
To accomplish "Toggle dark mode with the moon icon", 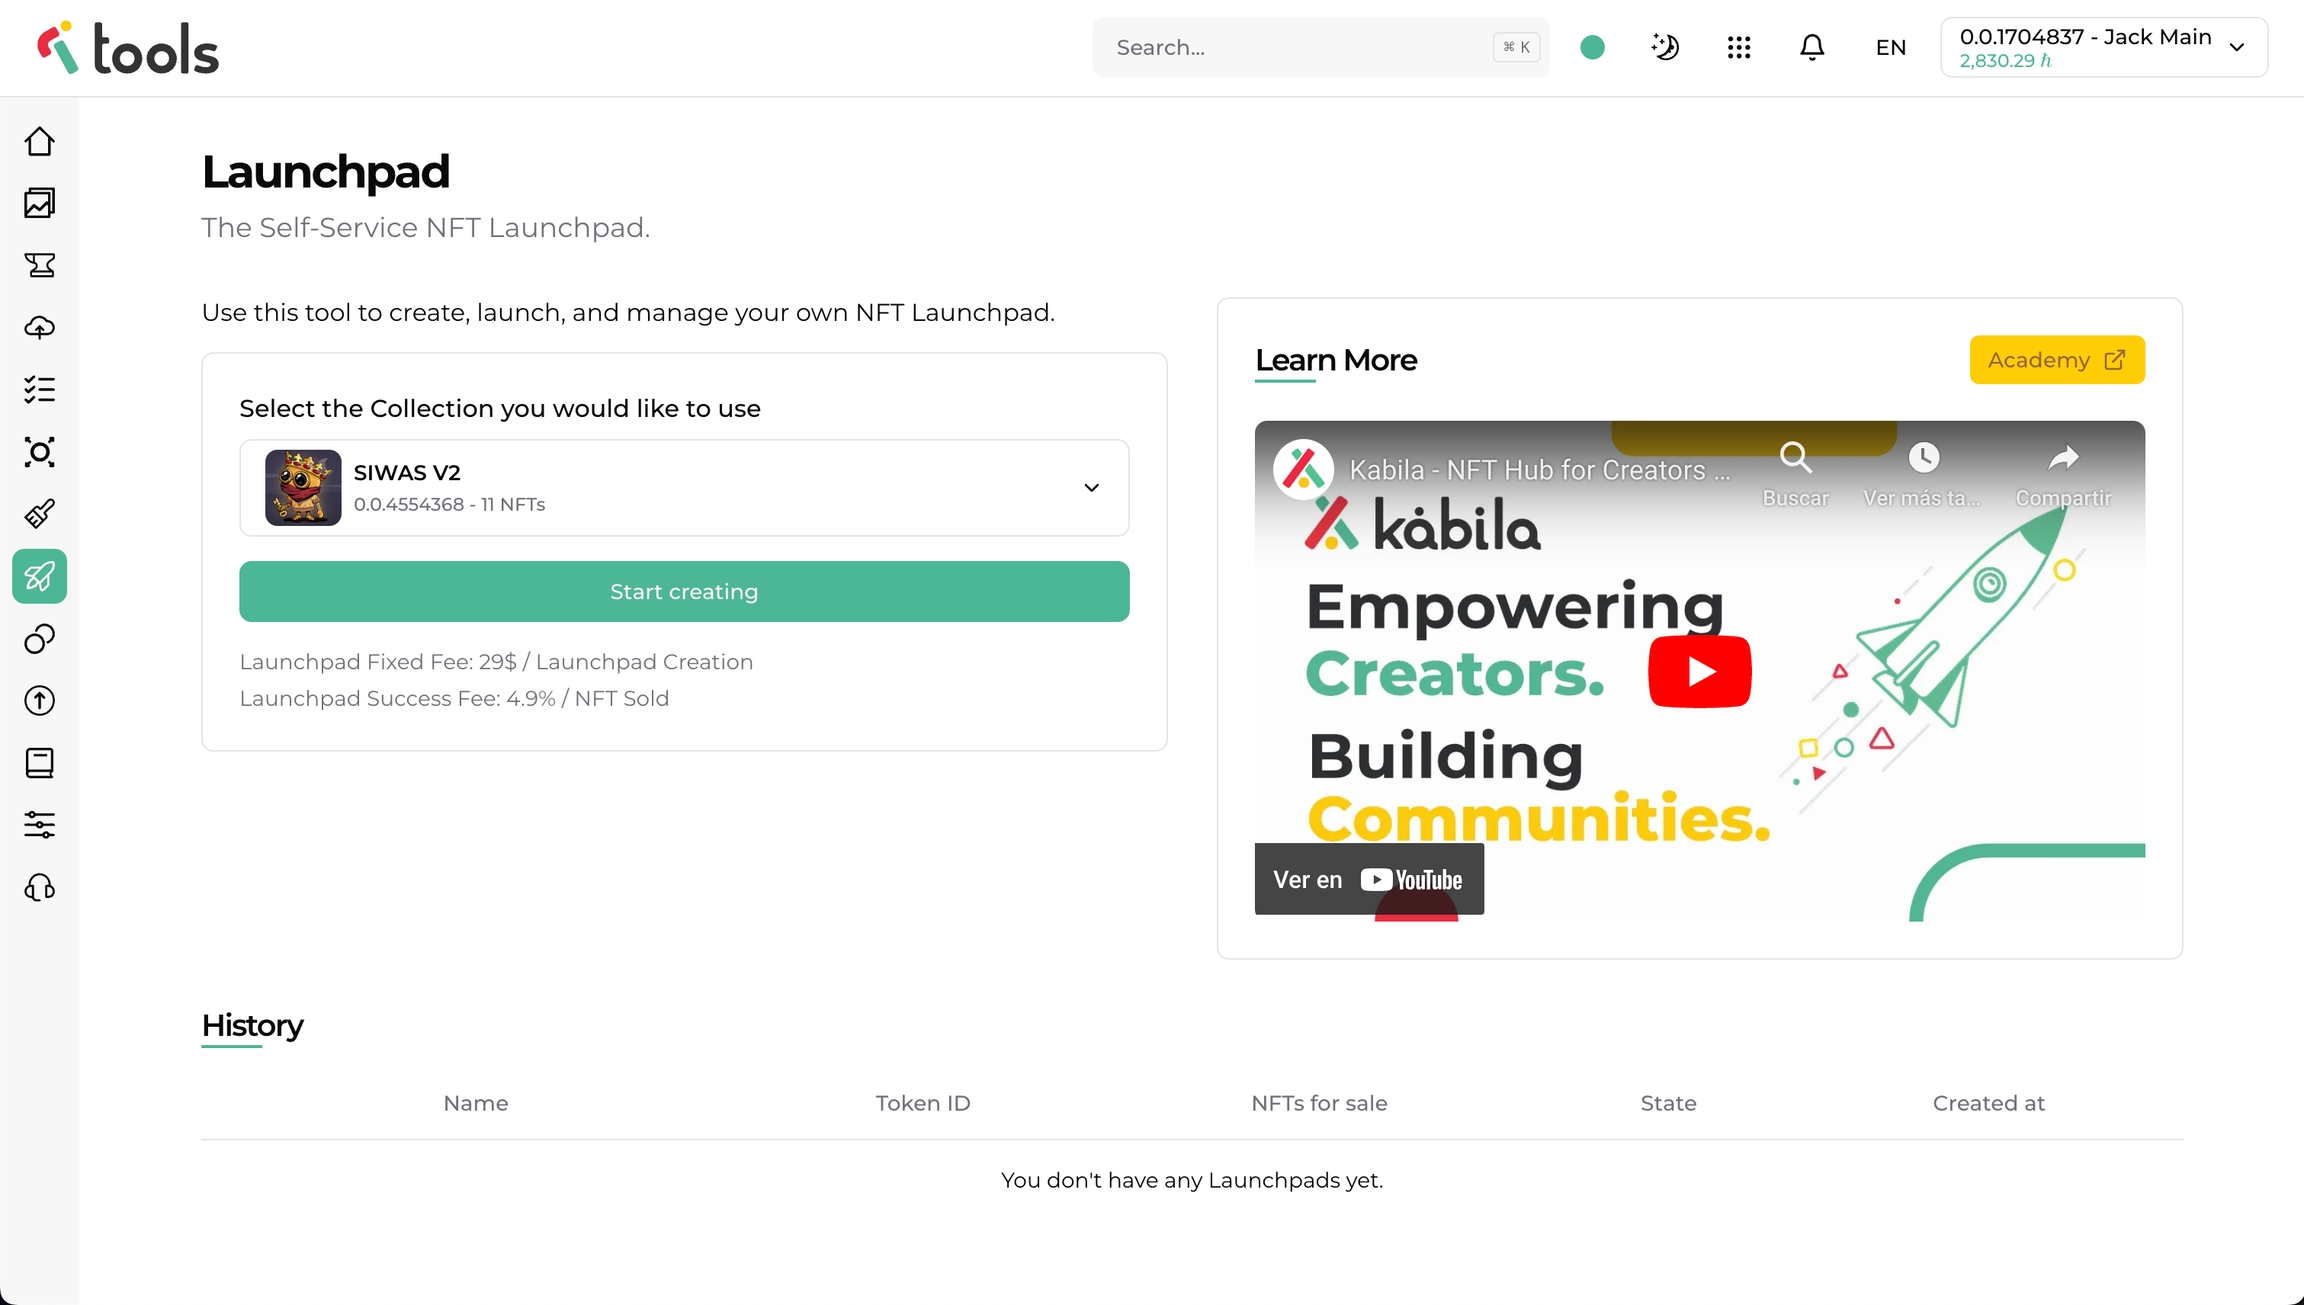I will tap(1665, 47).
